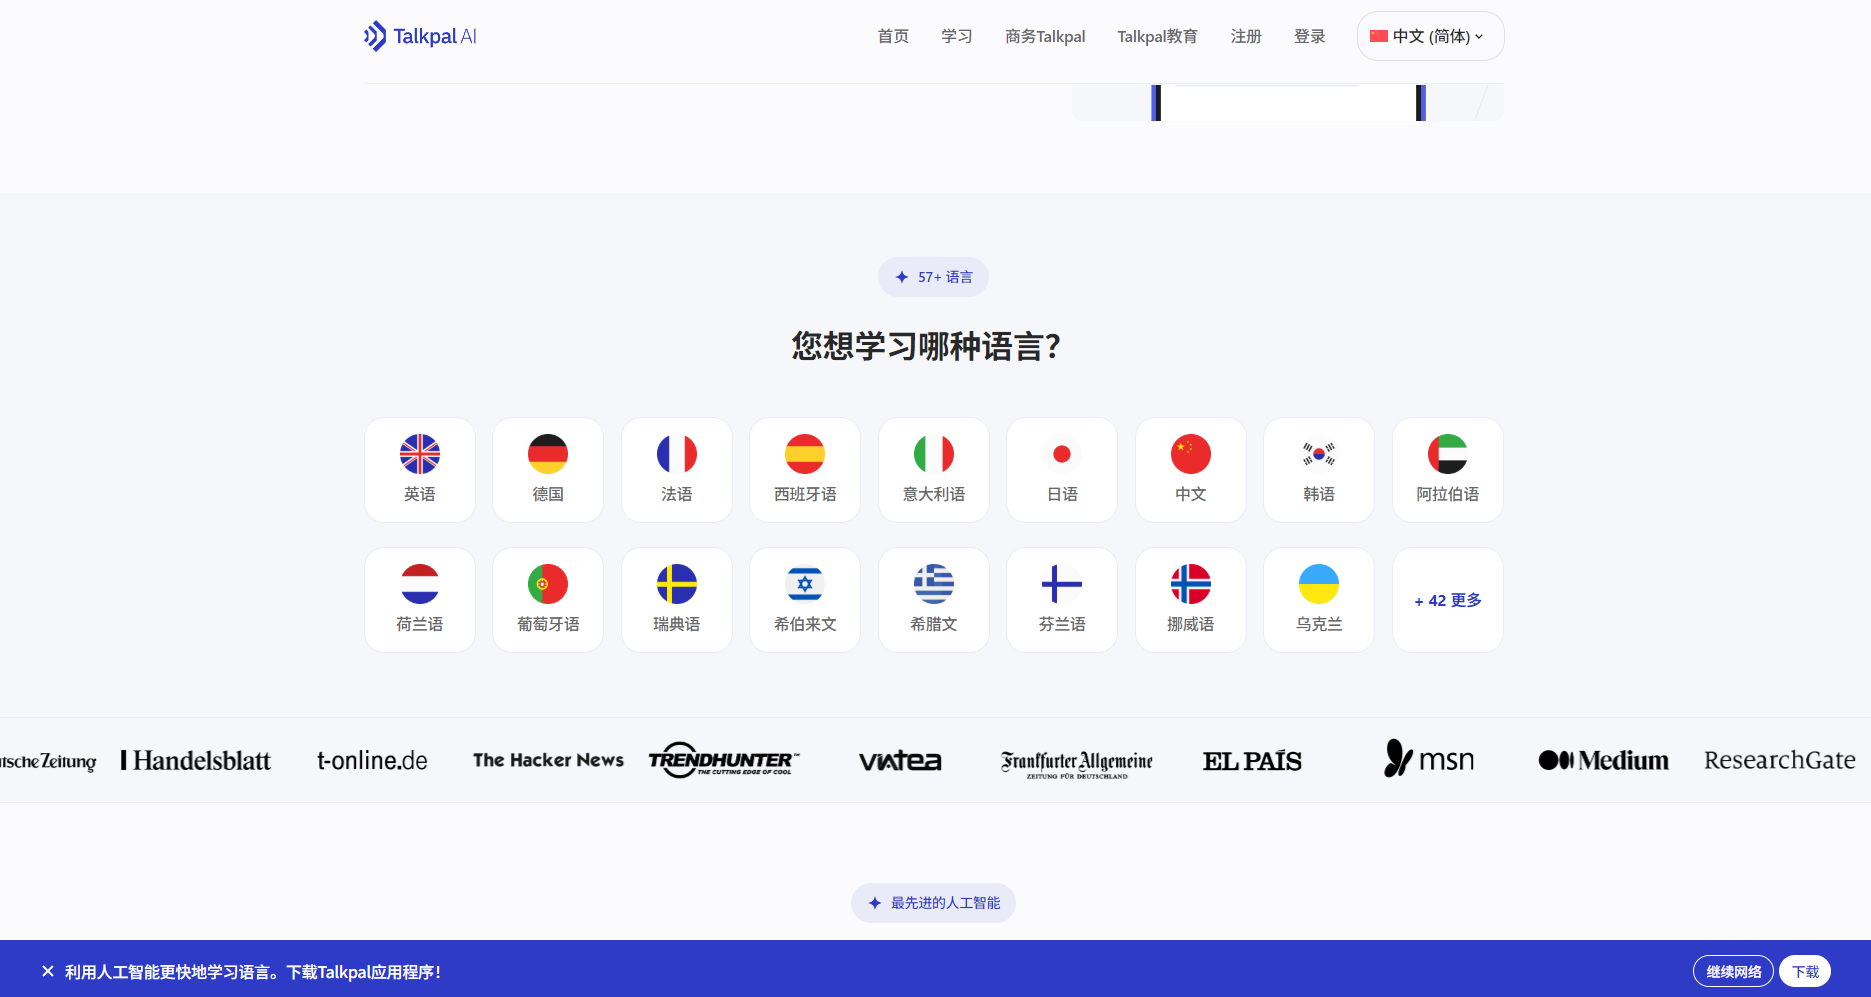Choose the German flag language card
Image resolution: width=1871 pixels, height=997 pixels.
(x=548, y=469)
